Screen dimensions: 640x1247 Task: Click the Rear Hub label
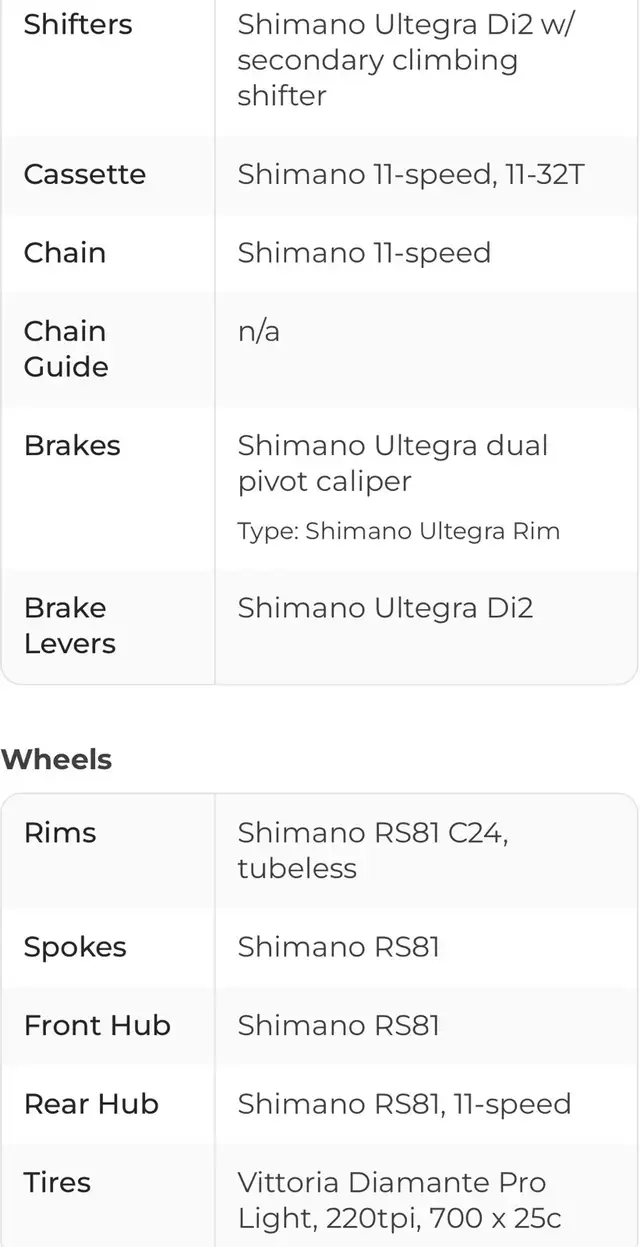coord(91,1103)
